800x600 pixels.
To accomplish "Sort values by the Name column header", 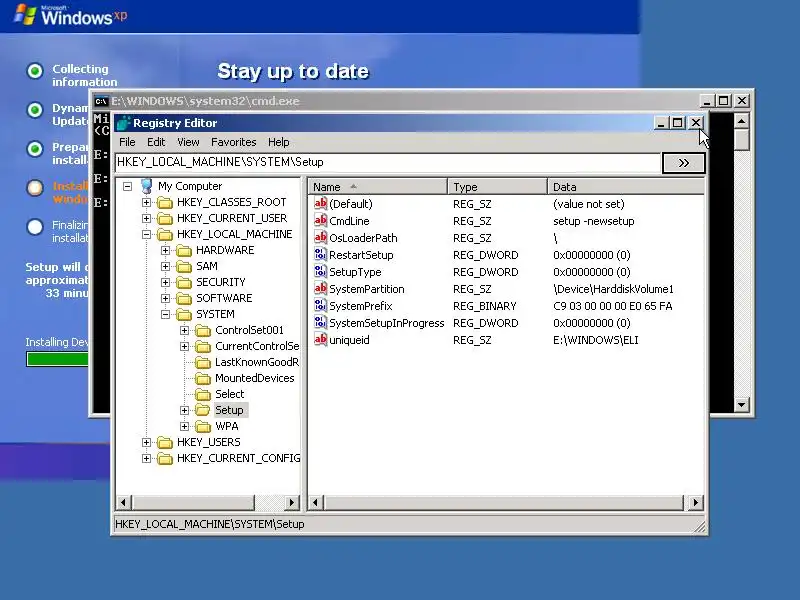I will point(378,187).
